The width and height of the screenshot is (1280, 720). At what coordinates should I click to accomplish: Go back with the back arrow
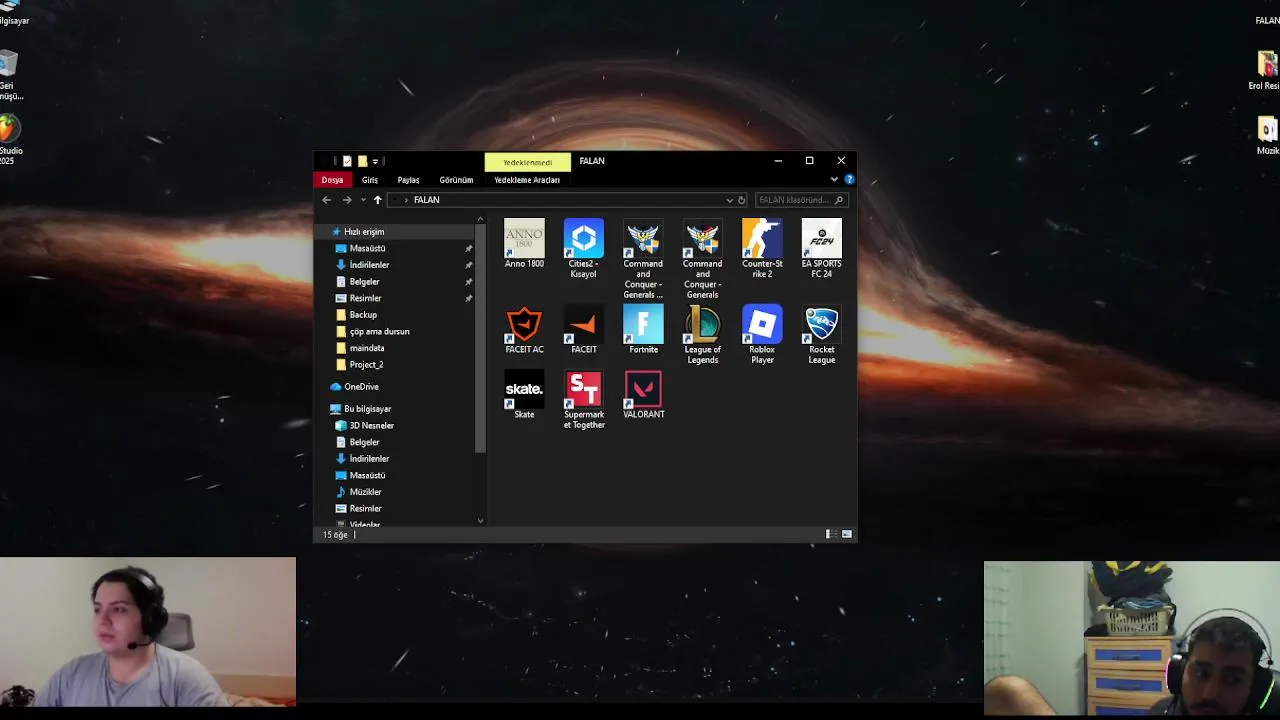pyautogui.click(x=326, y=200)
